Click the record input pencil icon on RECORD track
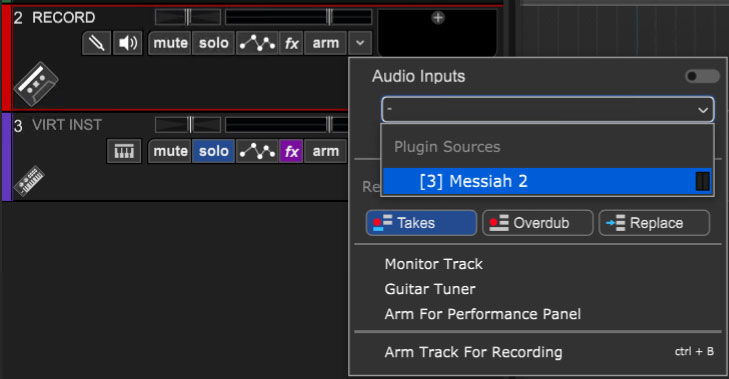 [x=97, y=43]
